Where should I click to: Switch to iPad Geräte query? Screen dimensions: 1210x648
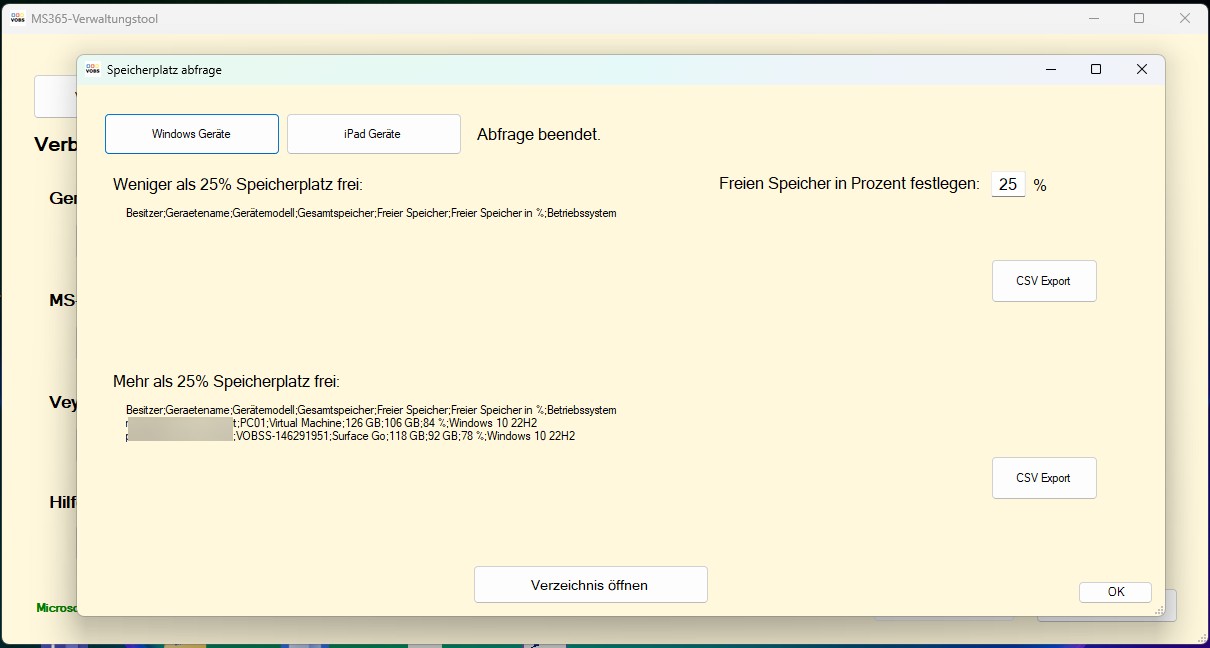pos(373,134)
